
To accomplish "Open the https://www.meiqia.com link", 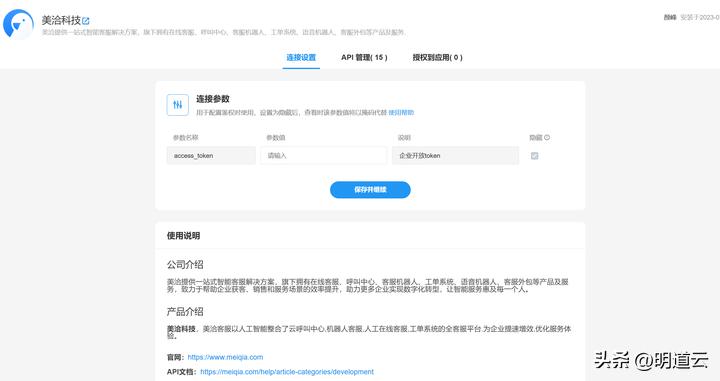I will [x=225, y=357].
